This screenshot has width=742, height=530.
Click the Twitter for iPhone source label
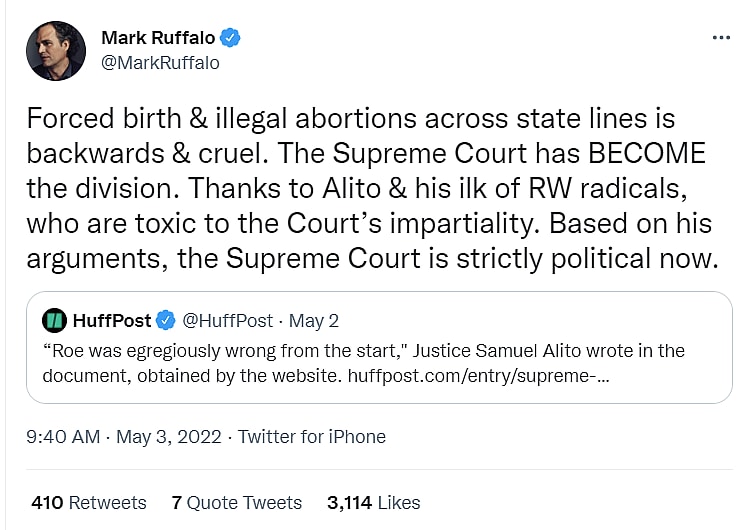point(311,437)
